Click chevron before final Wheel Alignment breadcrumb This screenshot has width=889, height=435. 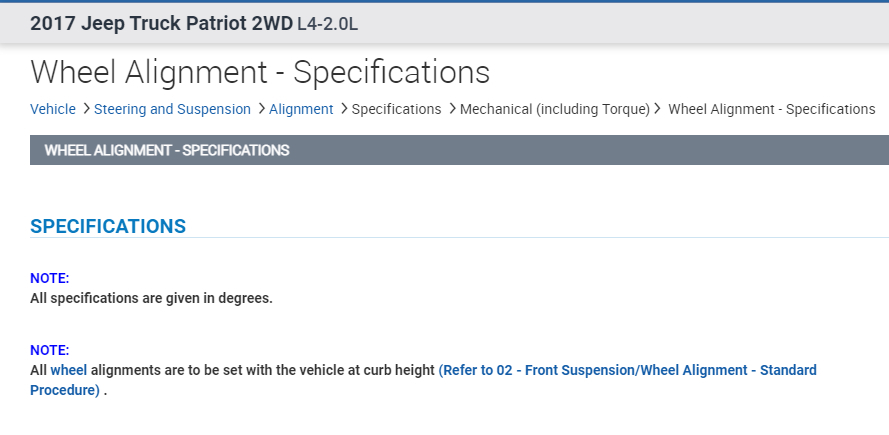(x=658, y=109)
